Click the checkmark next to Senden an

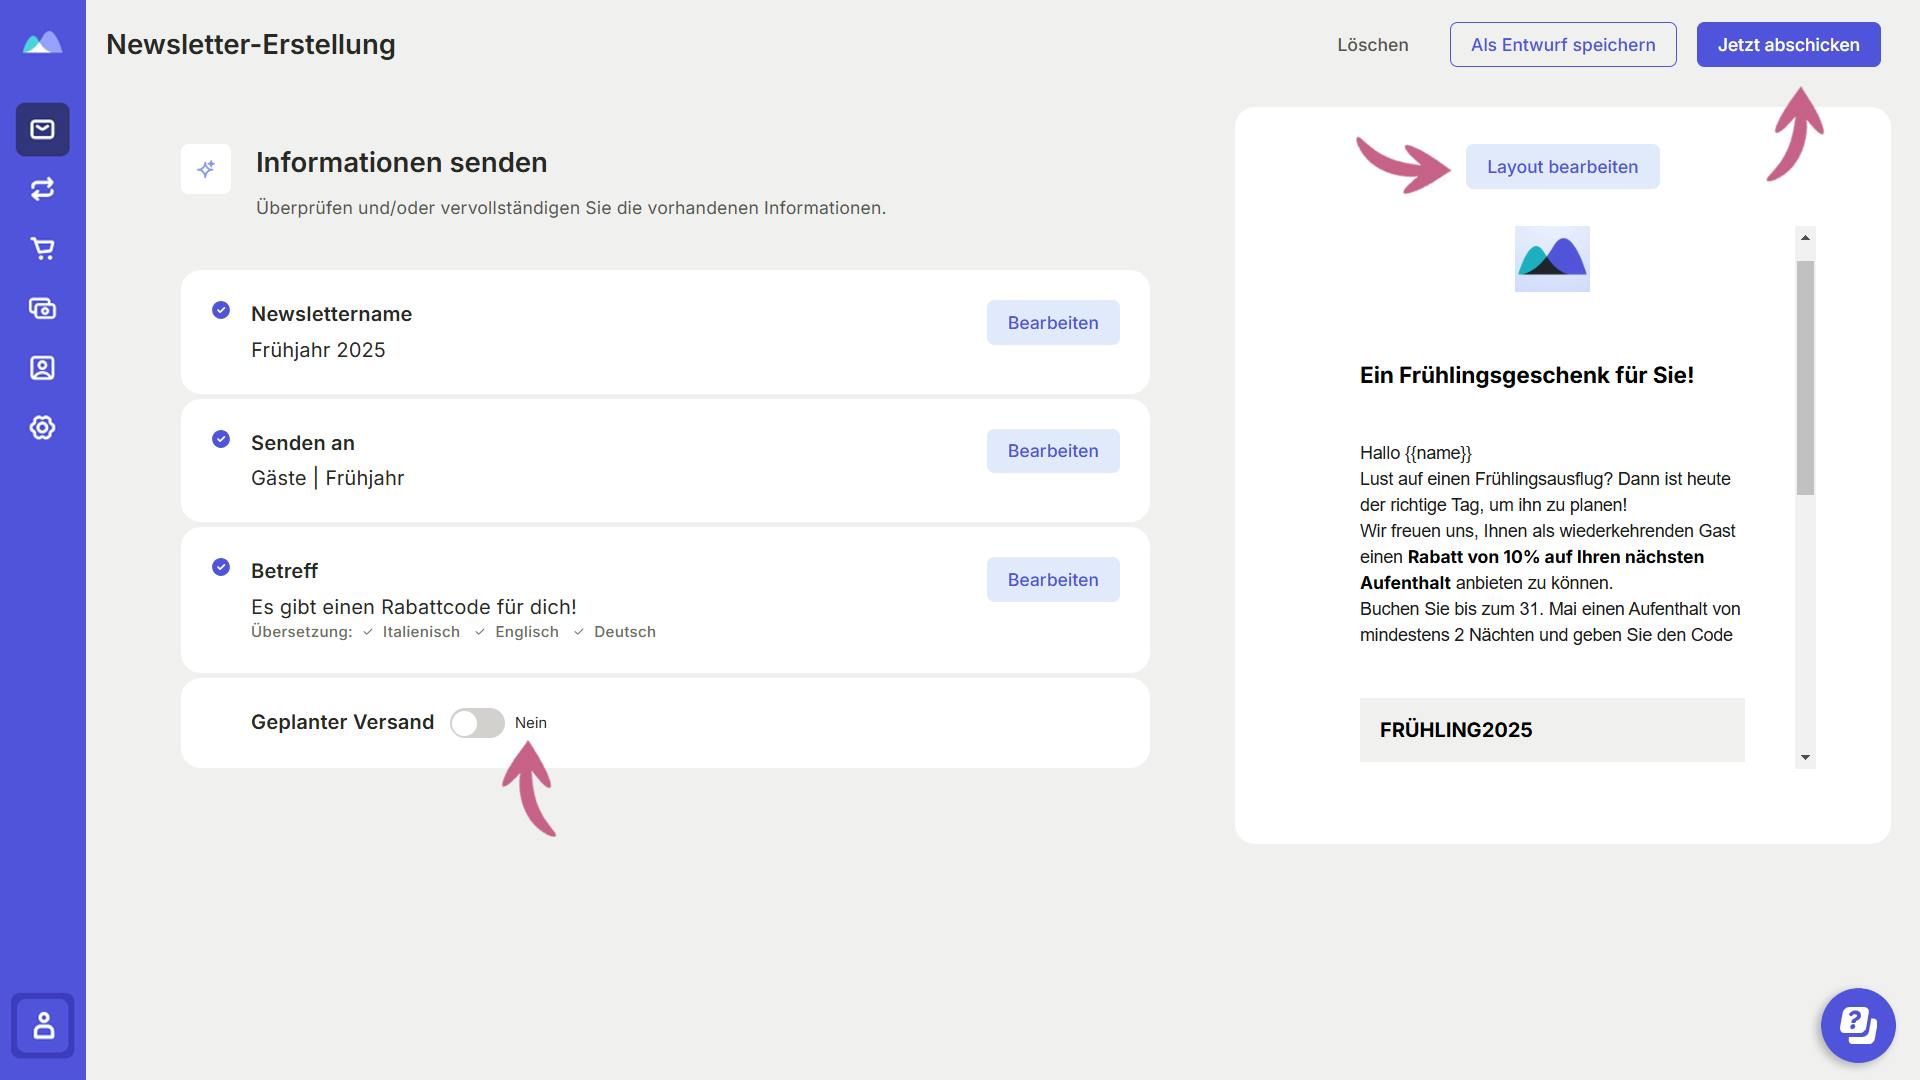[221, 439]
